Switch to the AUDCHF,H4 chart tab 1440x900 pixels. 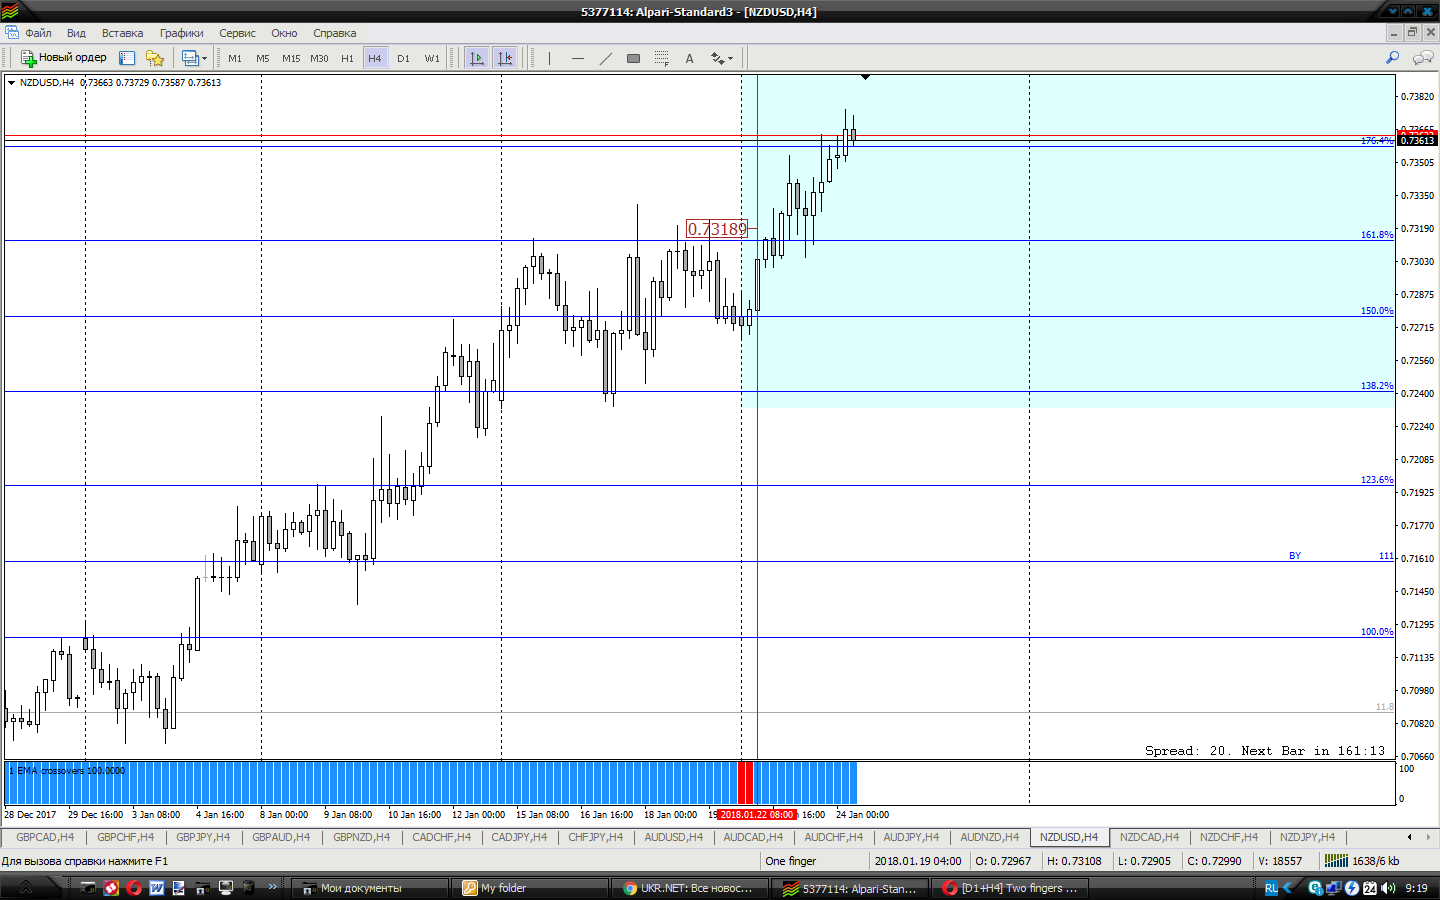[x=833, y=837]
